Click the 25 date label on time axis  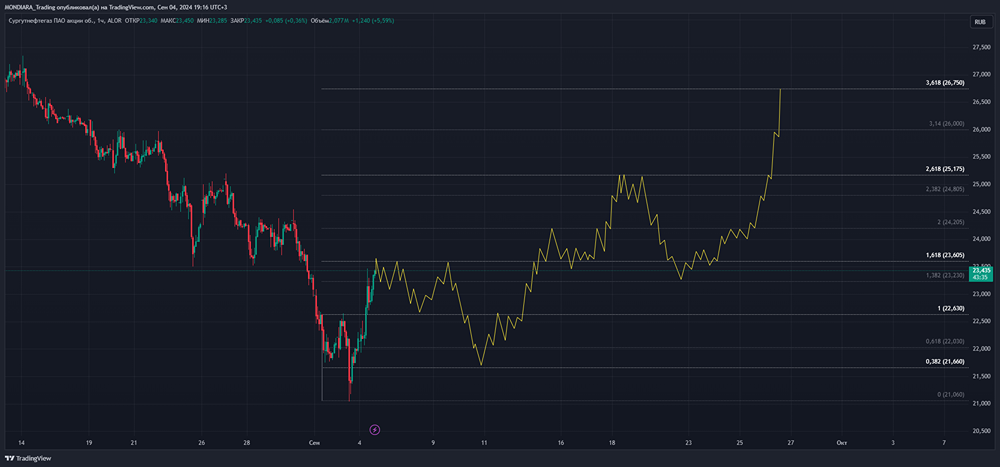[739, 443]
